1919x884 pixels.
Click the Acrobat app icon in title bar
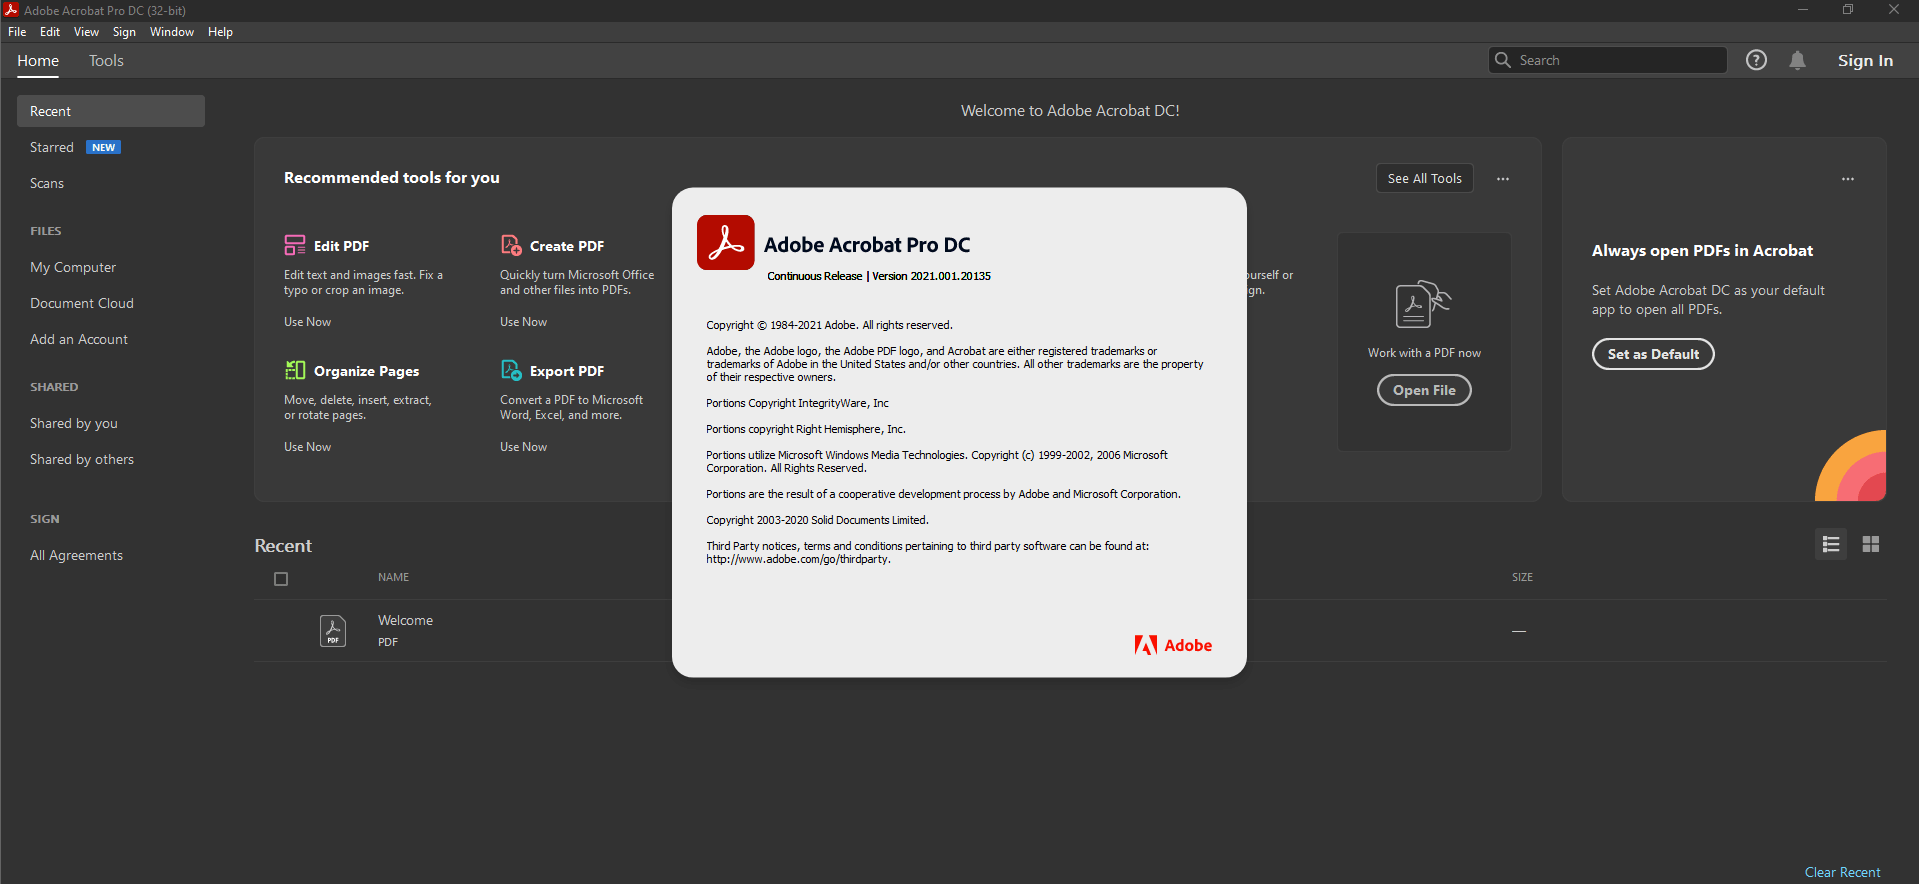pos(11,10)
